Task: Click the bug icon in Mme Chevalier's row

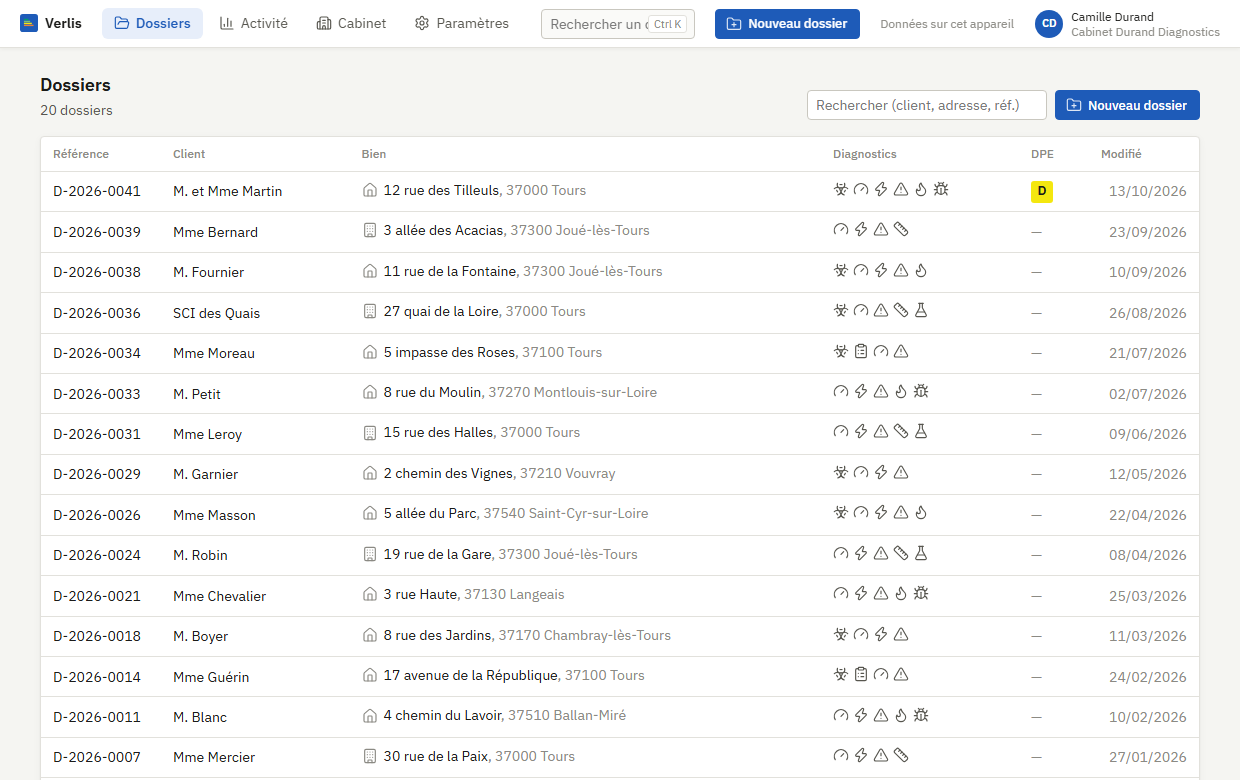Action: pos(921,595)
